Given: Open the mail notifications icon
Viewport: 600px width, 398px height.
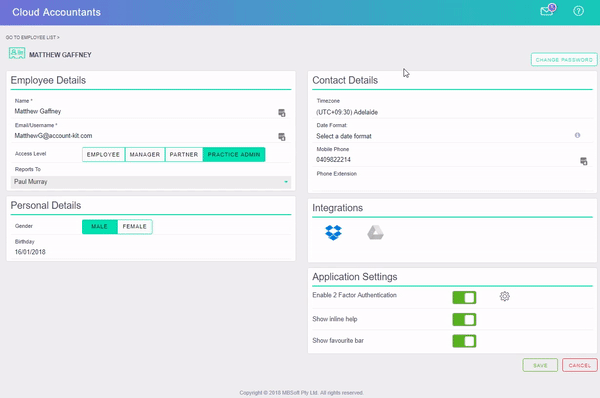Looking at the screenshot, I should 548,10.
